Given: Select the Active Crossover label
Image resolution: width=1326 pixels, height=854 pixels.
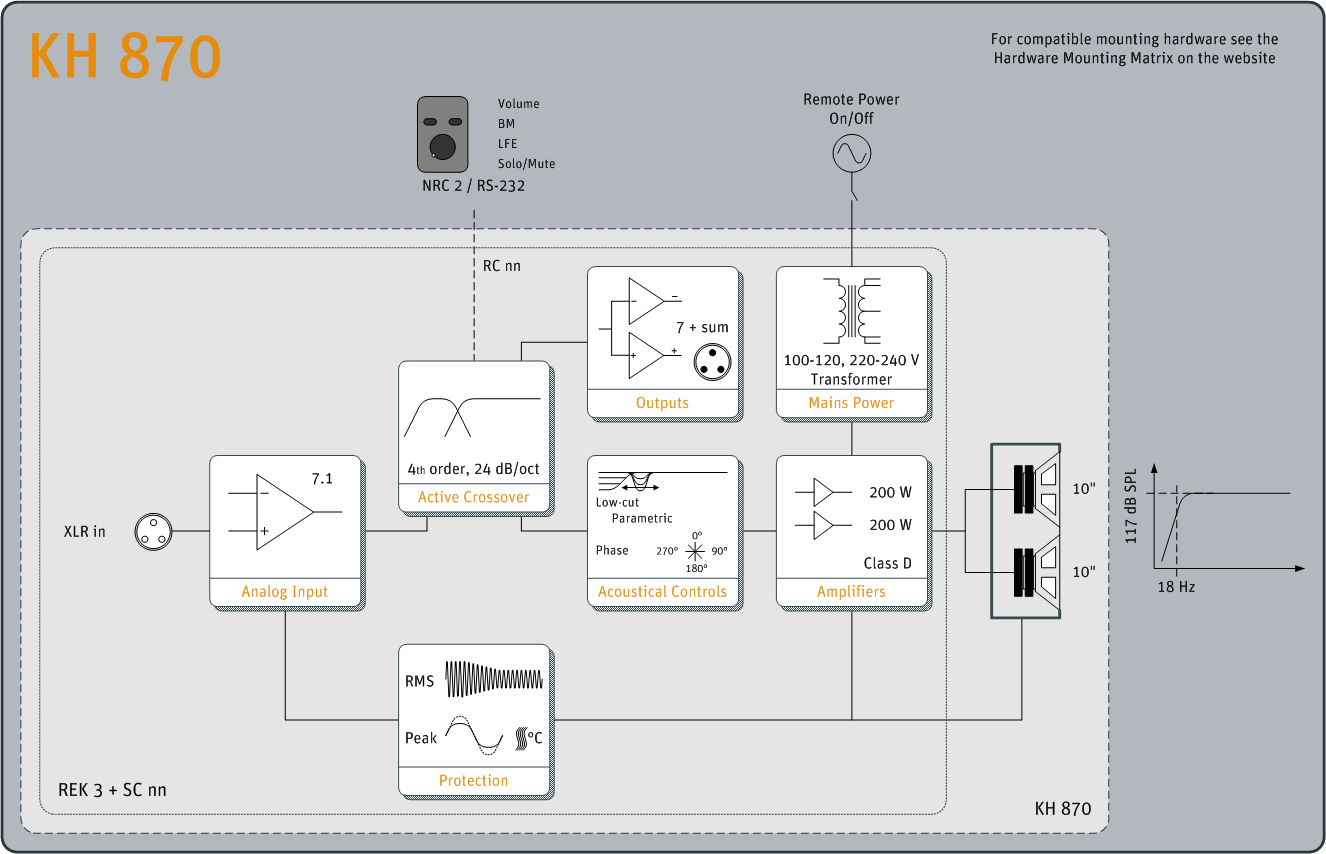Looking at the screenshot, I should [x=474, y=497].
